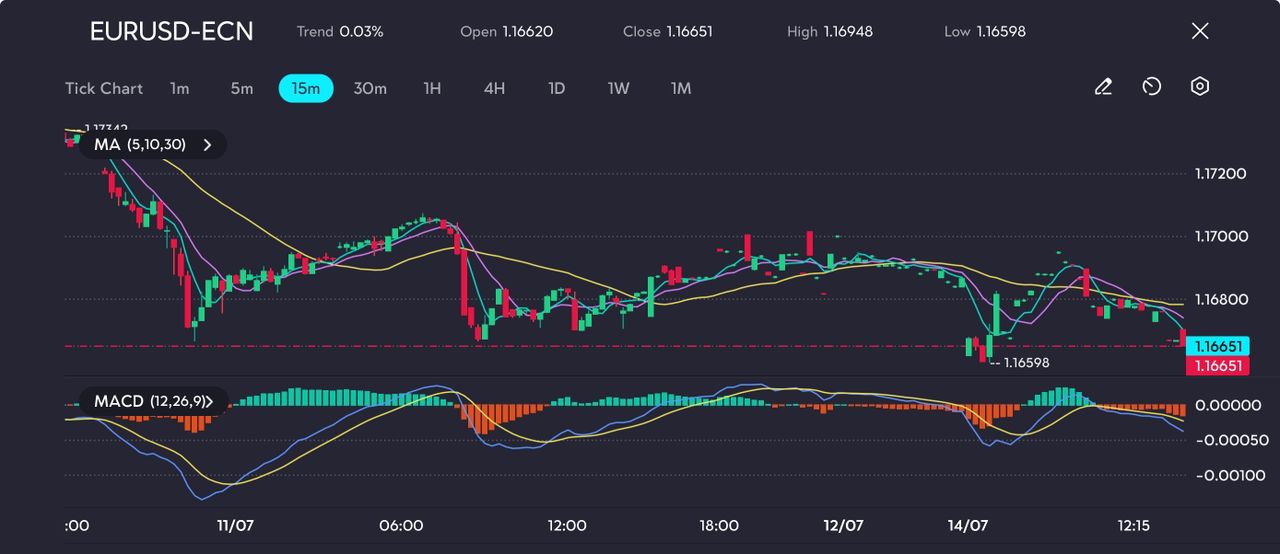The image size is (1280, 554).
Task: Click the clock history replay icon
Action: 1151,87
